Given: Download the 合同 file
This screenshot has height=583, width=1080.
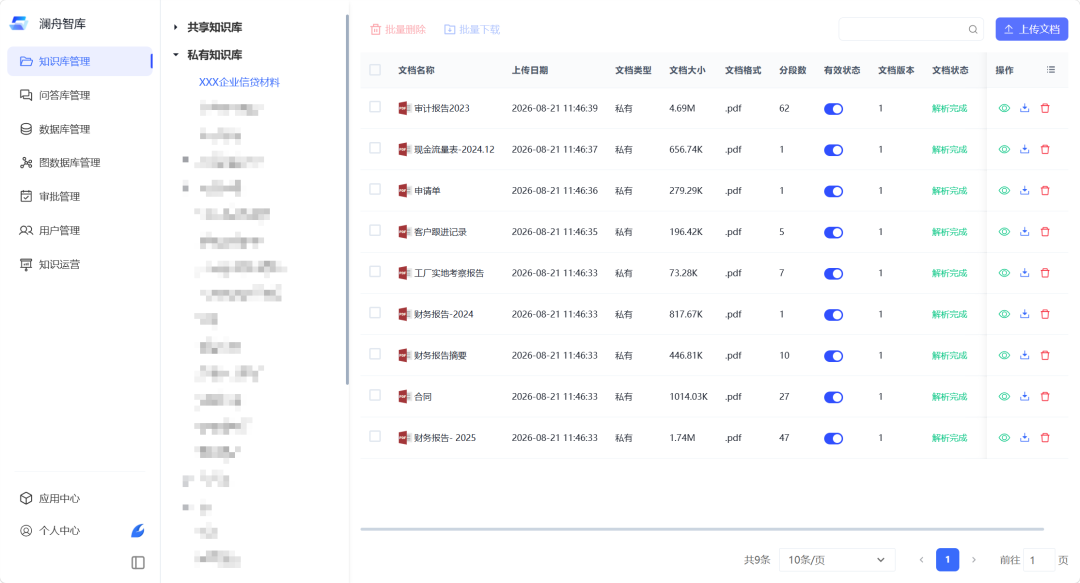Looking at the screenshot, I should (x=1025, y=397).
